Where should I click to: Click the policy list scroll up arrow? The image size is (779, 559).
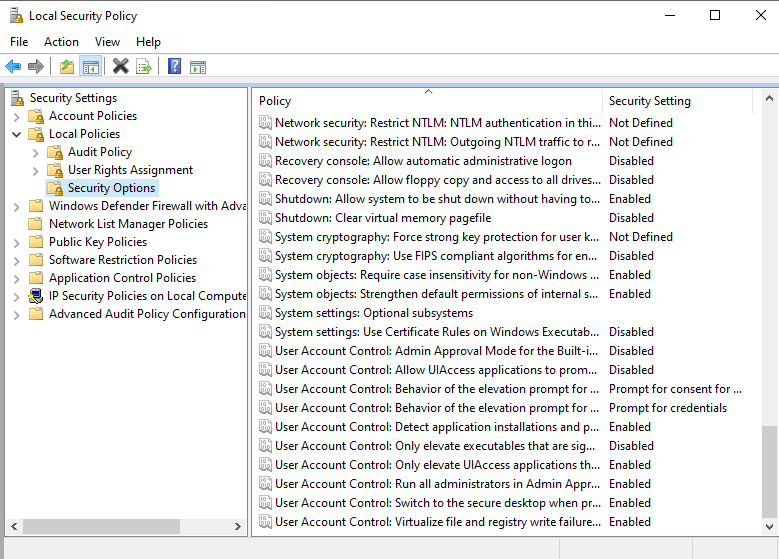point(770,98)
